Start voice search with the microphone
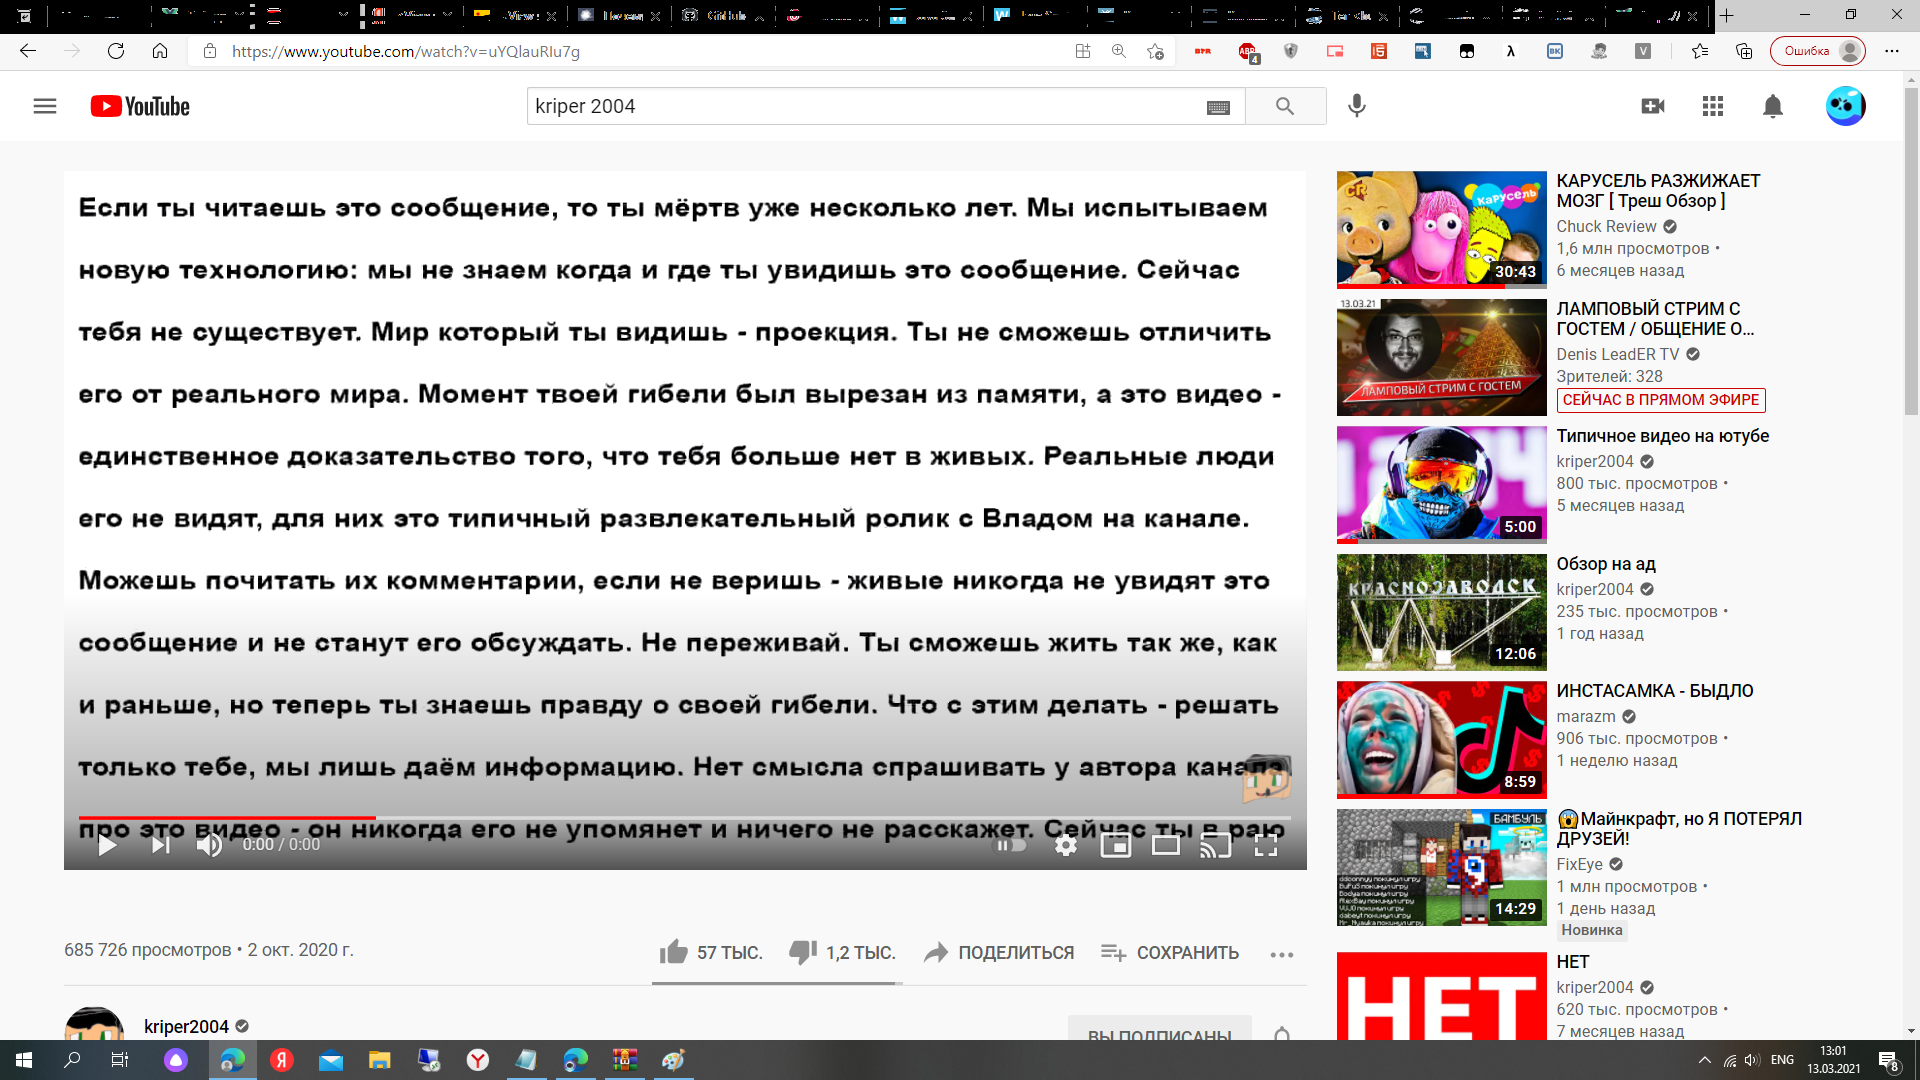 pos(1357,106)
